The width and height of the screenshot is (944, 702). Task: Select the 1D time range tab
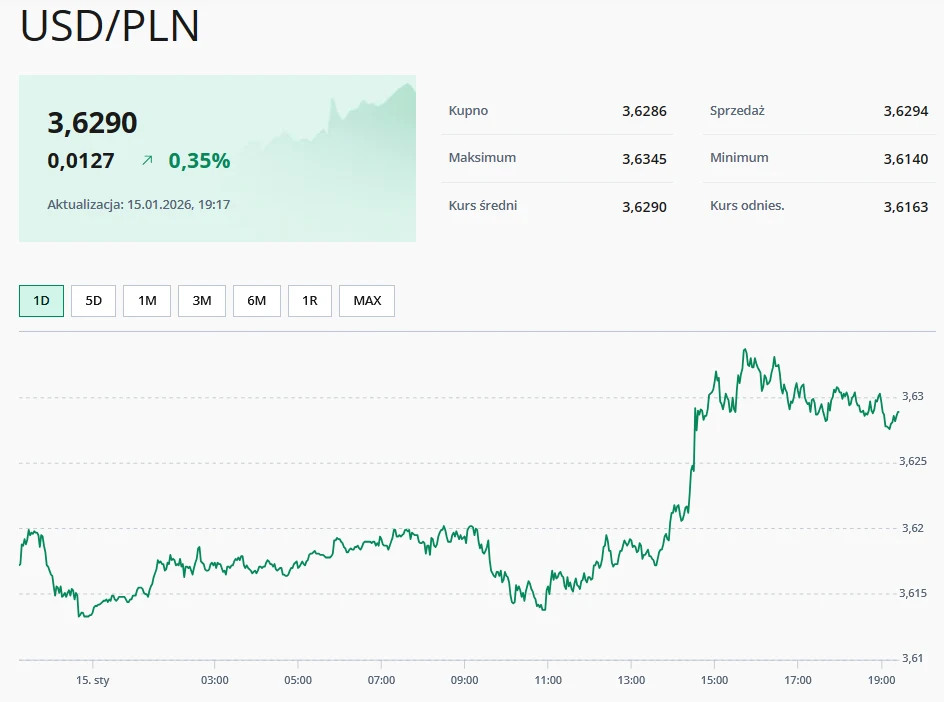tap(39, 300)
